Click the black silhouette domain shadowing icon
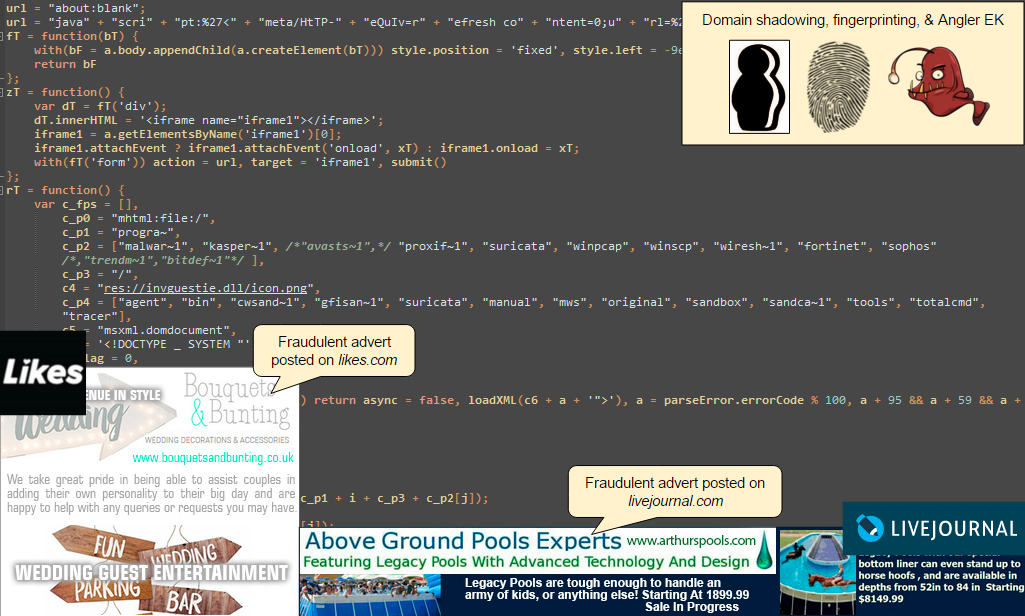Viewport: 1025px width, 616px height. click(x=759, y=87)
